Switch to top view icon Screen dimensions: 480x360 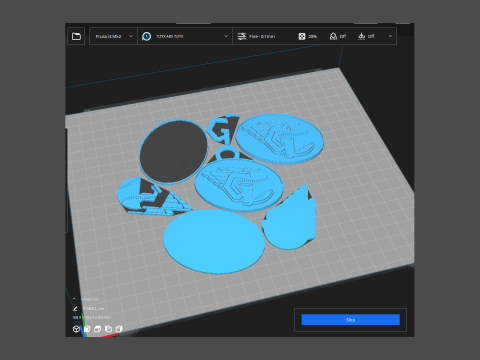pos(97,329)
